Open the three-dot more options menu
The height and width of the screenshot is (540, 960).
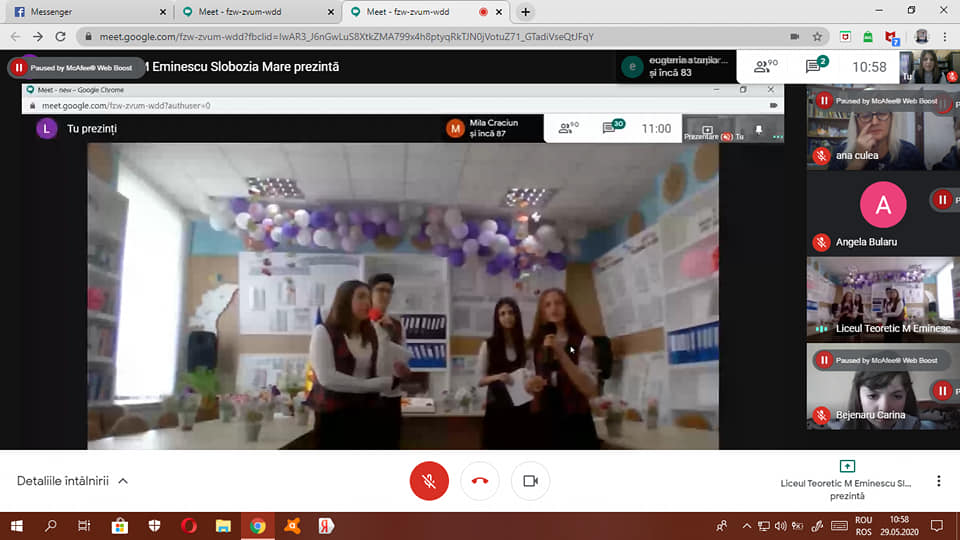click(x=939, y=481)
